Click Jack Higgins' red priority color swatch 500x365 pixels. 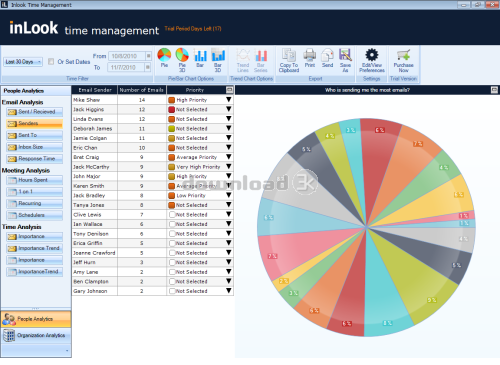click(x=172, y=109)
